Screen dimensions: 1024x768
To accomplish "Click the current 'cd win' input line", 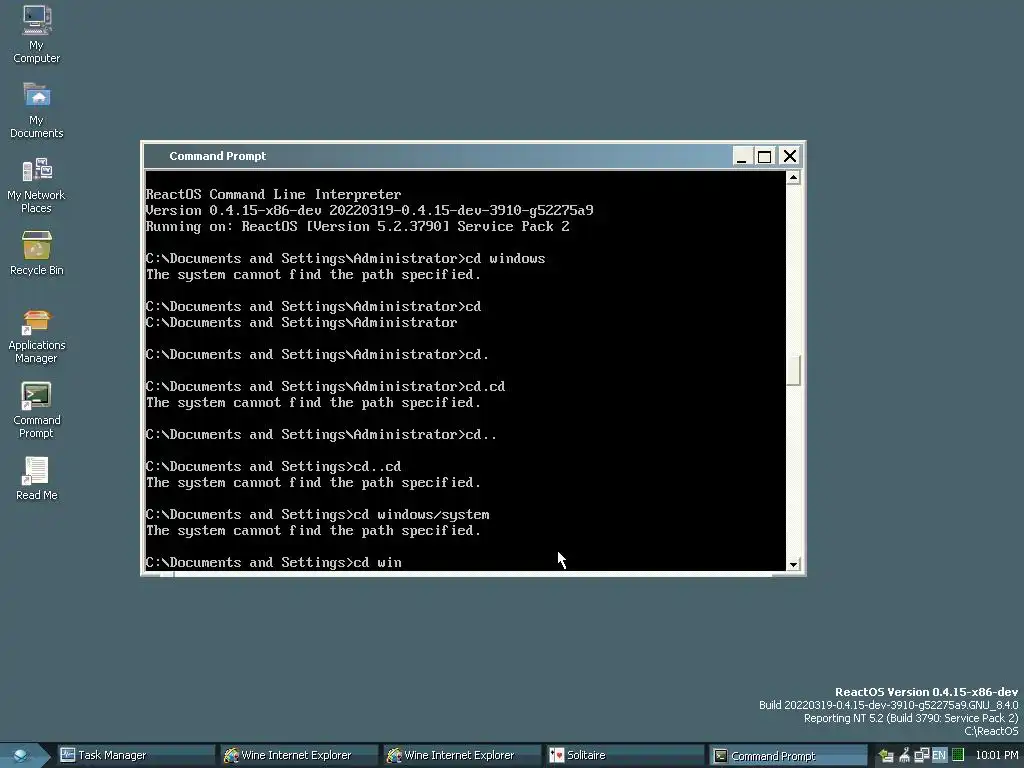I will click(274, 563).
